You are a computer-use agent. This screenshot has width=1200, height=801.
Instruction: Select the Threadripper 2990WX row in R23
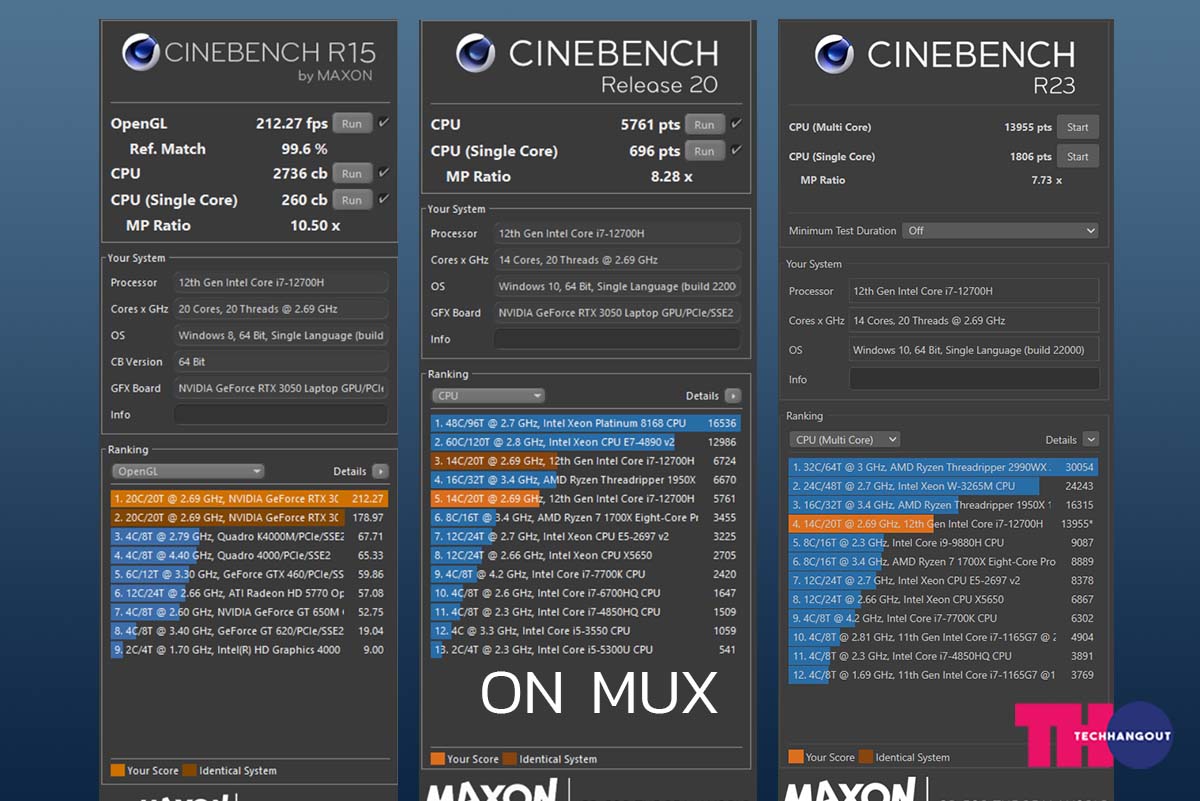pos(943,467)
